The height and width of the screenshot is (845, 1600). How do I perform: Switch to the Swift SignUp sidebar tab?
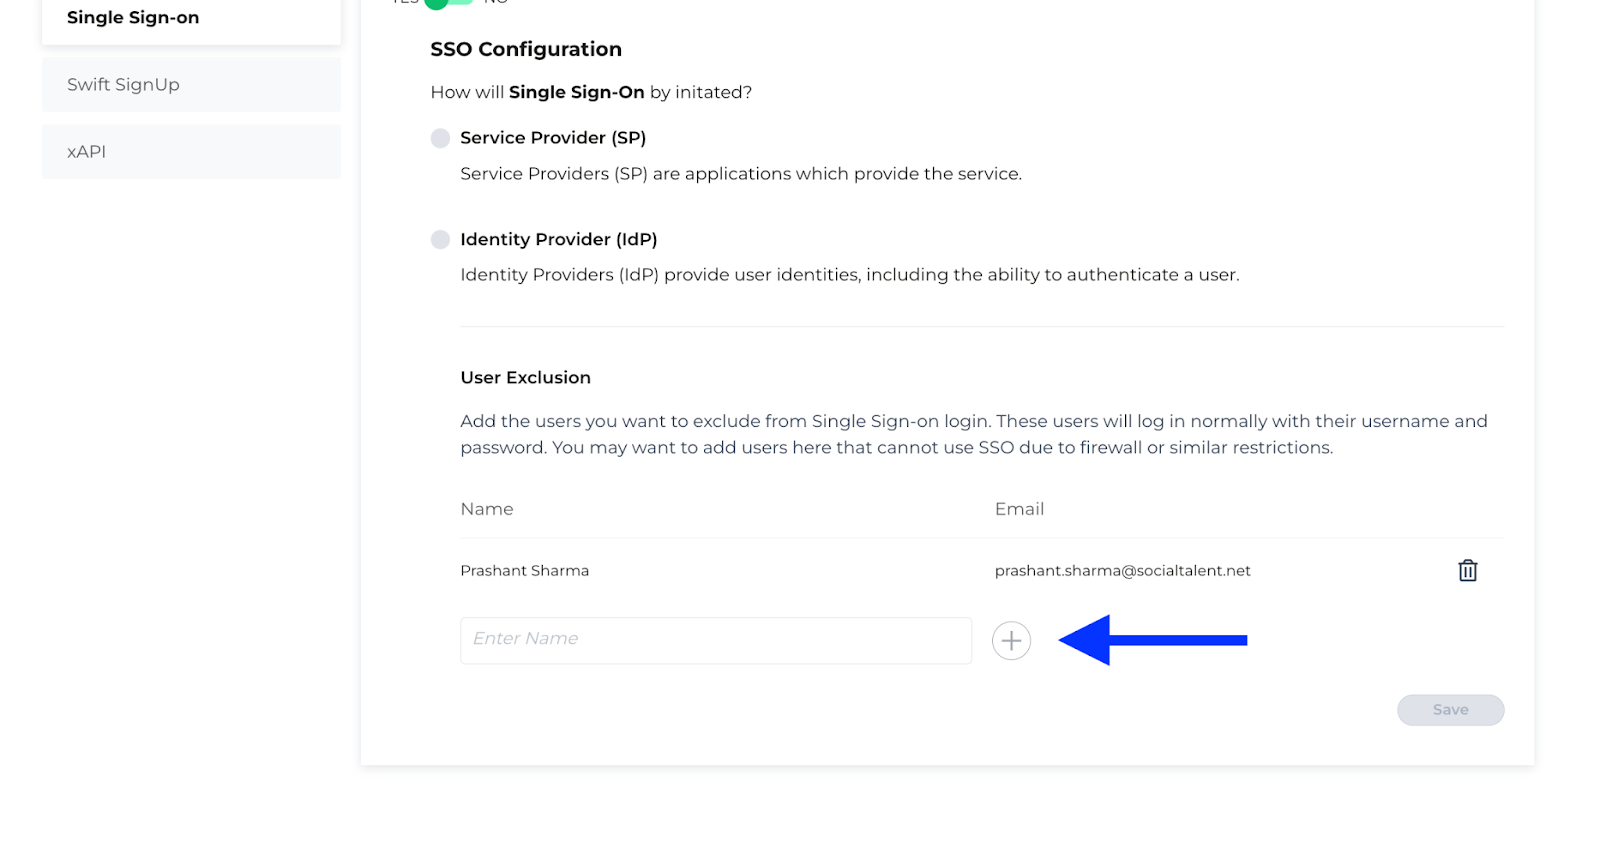click(191, 84)
